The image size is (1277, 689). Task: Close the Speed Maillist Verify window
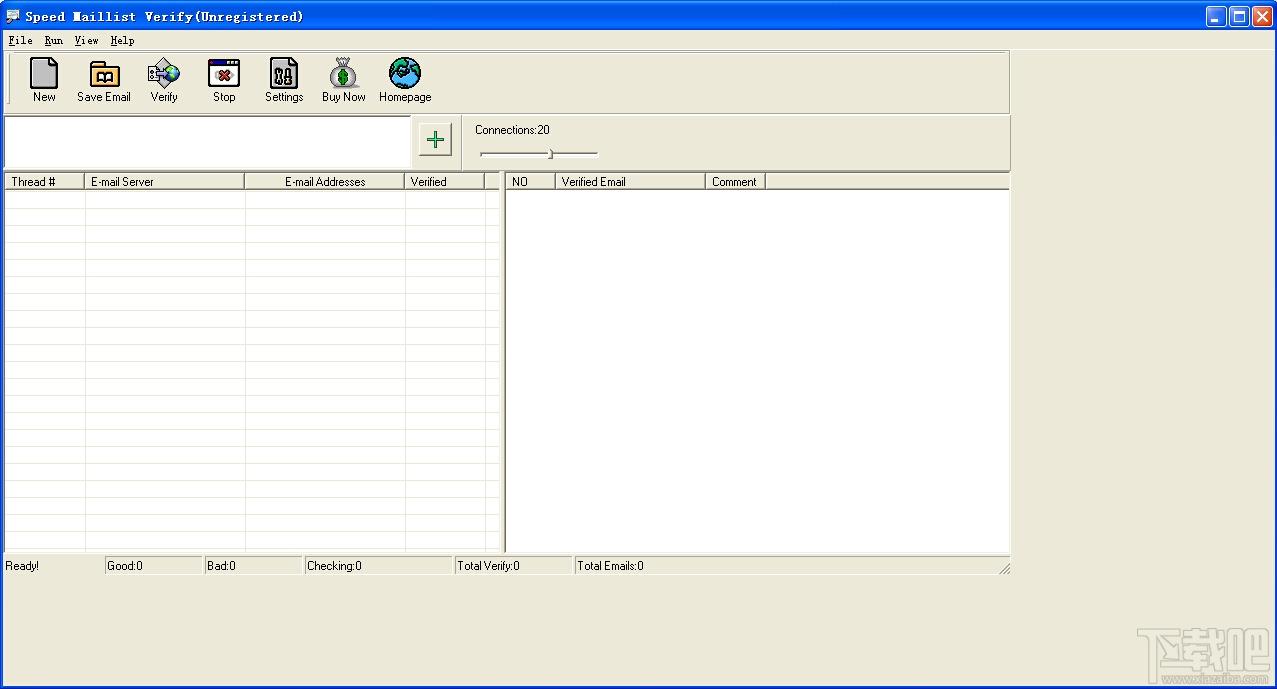pyautogui.click(x=1262, y=16)
